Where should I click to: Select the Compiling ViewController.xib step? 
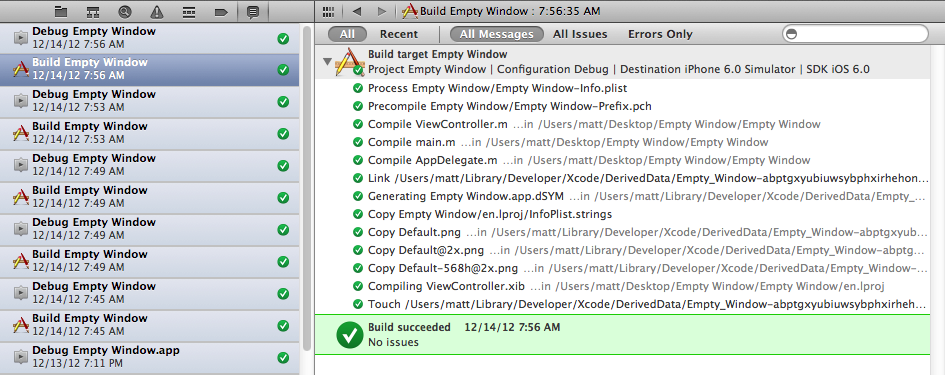pos(623,286)
